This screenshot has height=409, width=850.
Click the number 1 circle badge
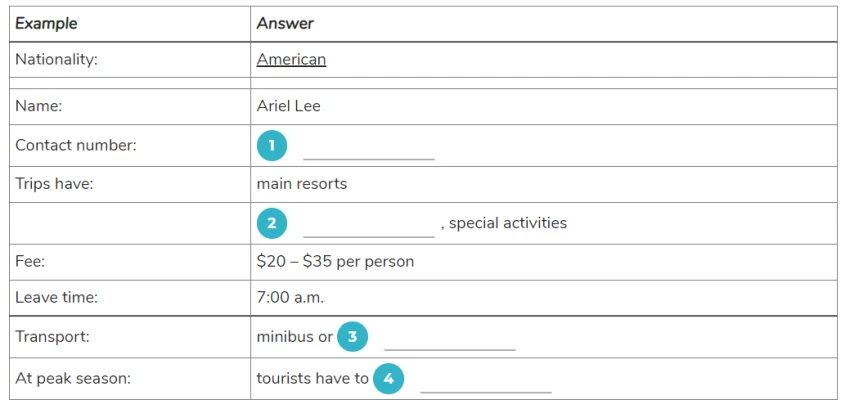click(x=272, y=145)
